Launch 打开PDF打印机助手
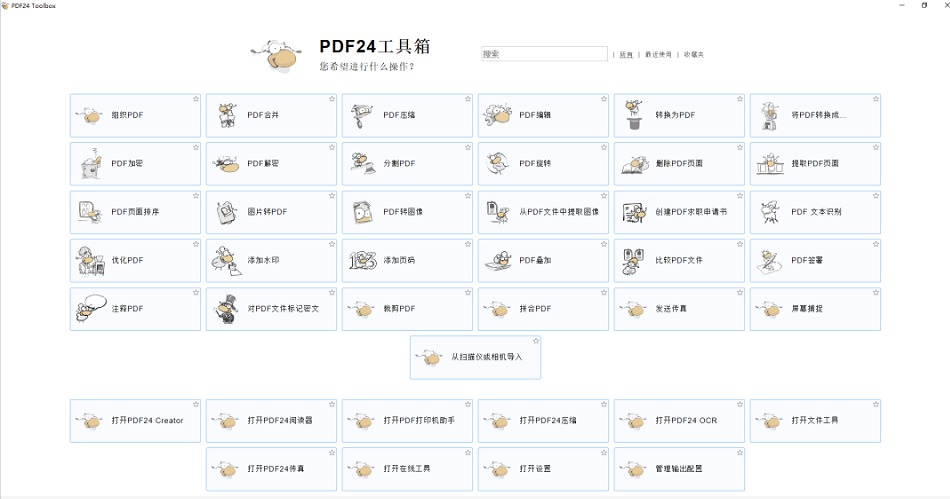Viewport: 950px width, 499px height. pyautogui.click(x=407, y=420)
